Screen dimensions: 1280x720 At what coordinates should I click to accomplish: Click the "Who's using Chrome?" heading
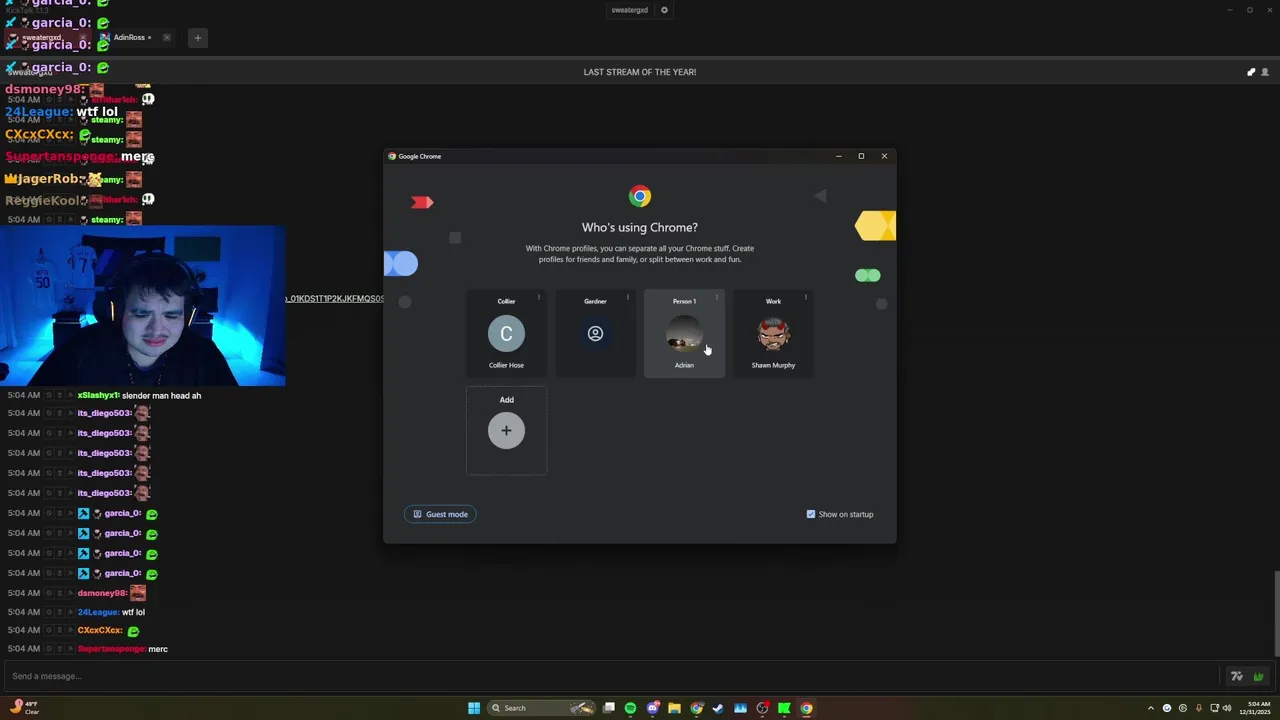[640, 227]
